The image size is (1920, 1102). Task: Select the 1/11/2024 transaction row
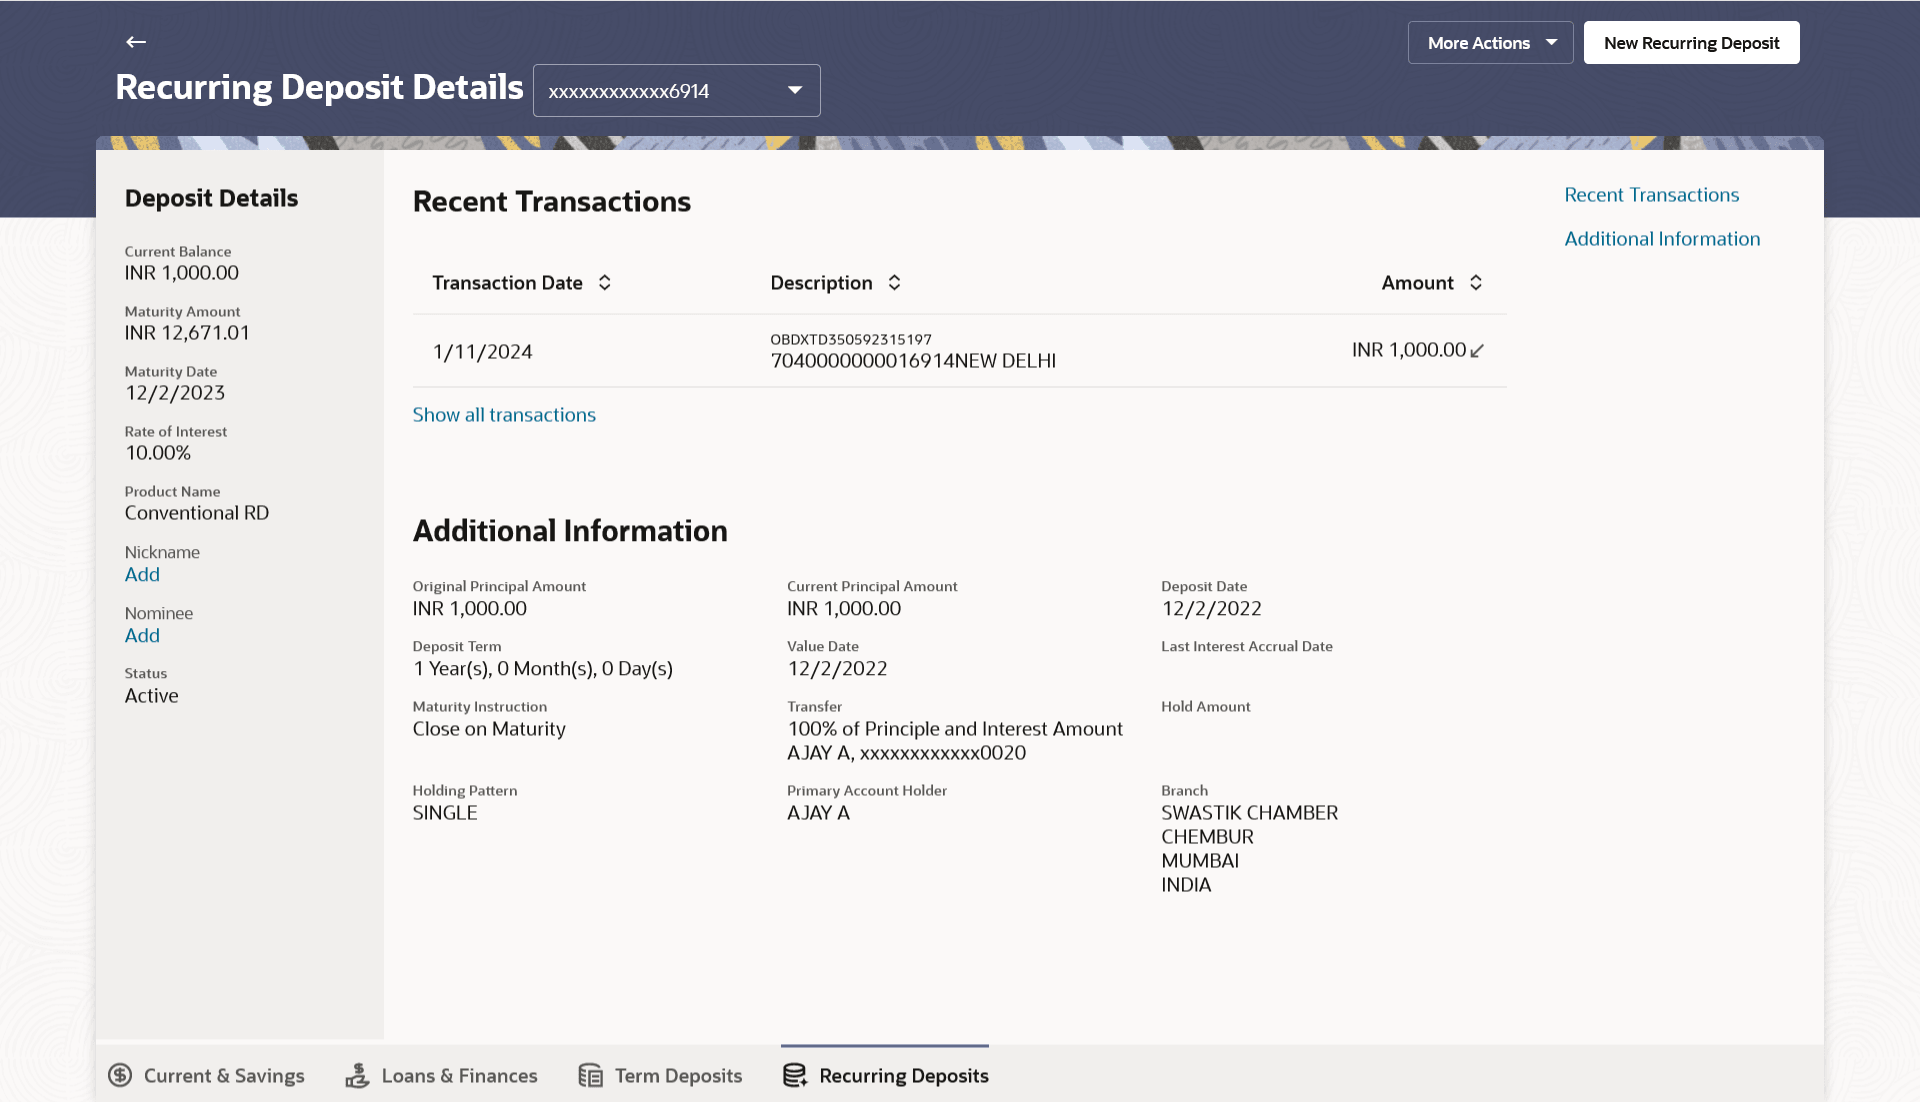tap(958, 351)
